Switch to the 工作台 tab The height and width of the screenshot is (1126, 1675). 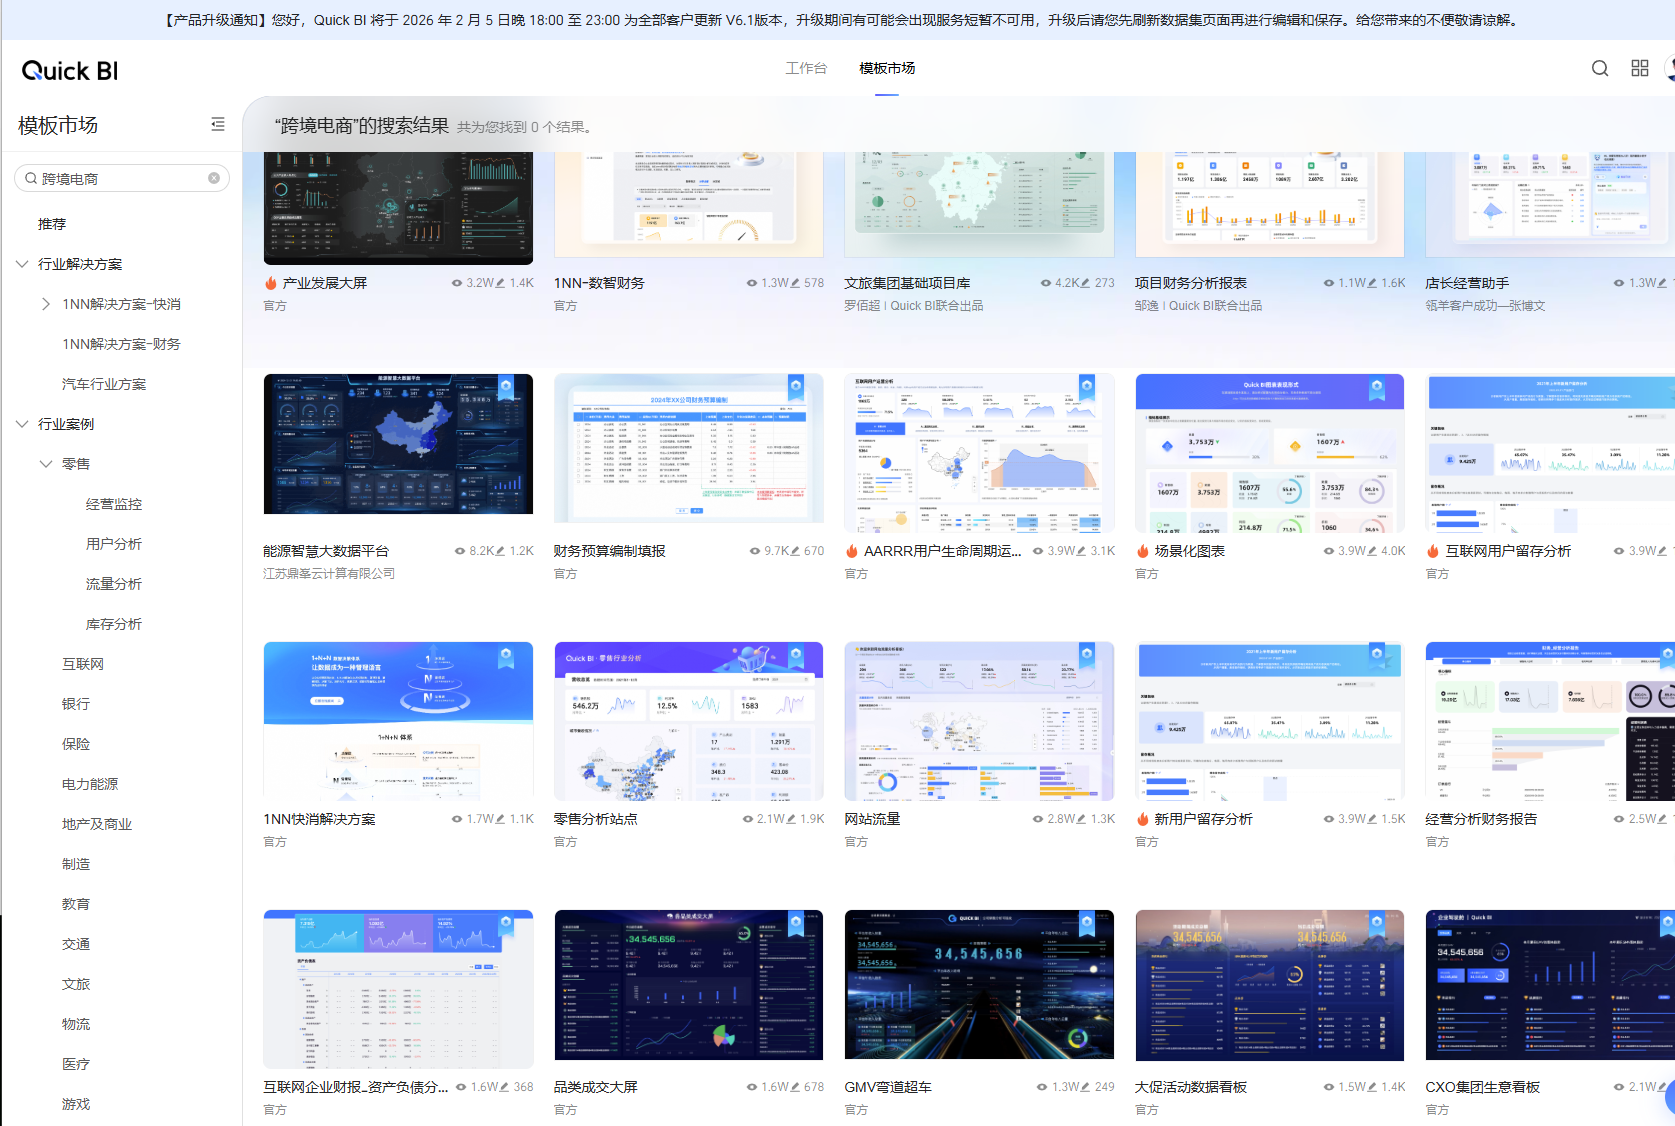tap(806, 68)
